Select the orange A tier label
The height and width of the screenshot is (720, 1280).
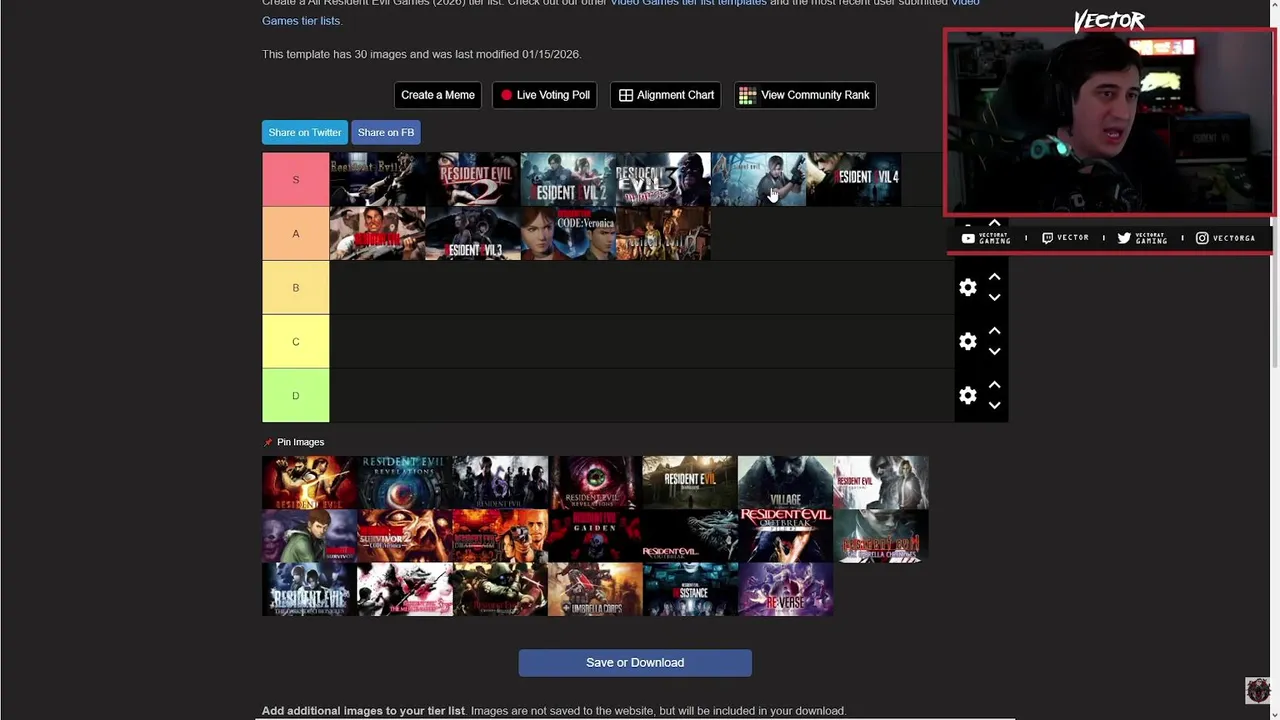click(x=295, y=233)
